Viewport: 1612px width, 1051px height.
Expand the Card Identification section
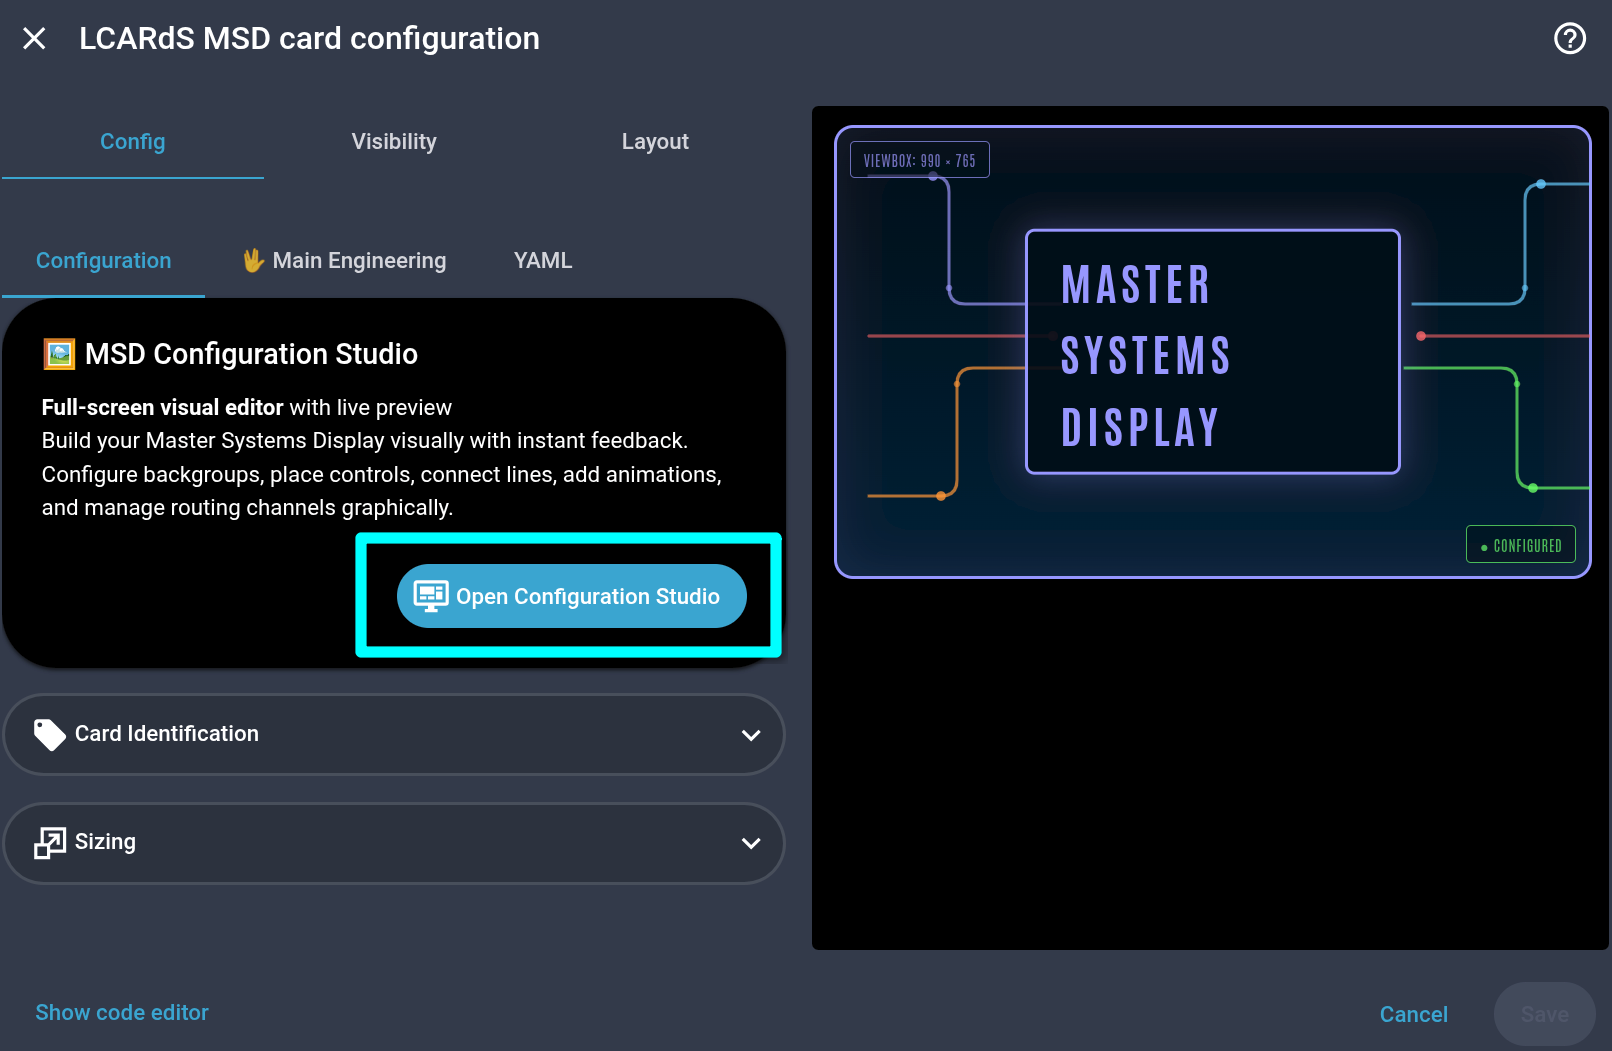[x=394, y=734]
